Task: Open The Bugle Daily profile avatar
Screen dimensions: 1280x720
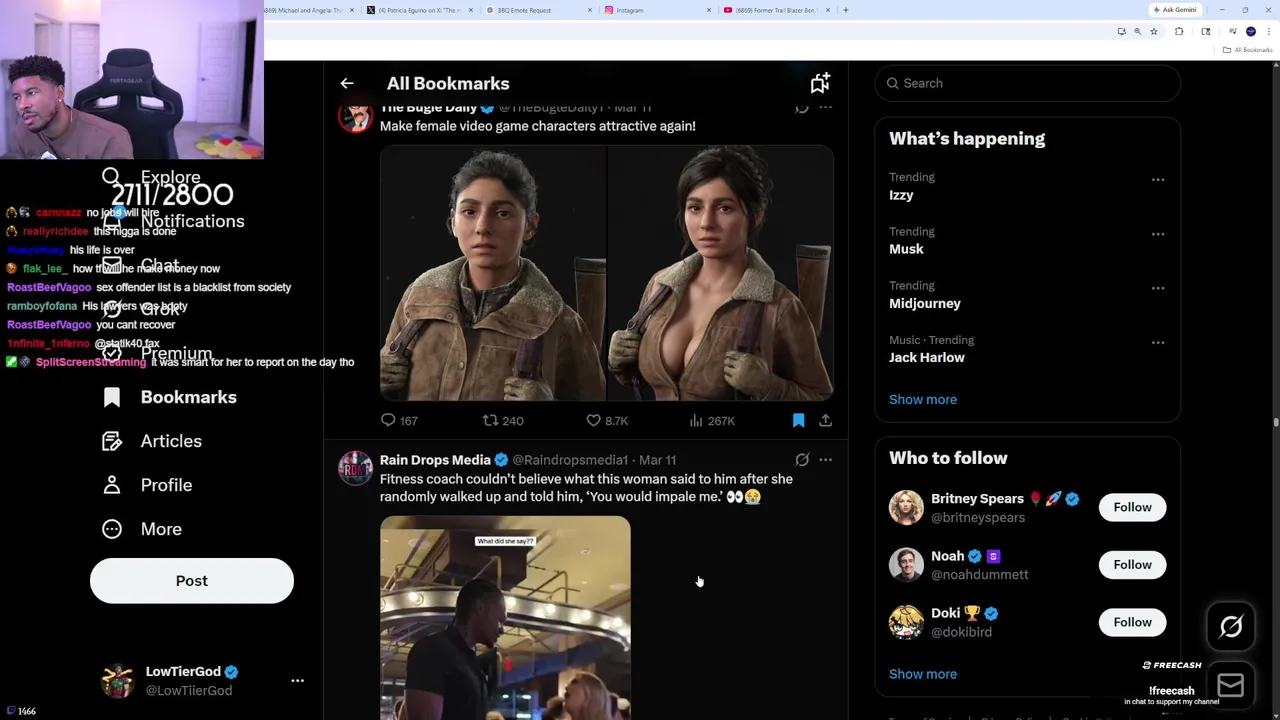Action: [355, 116]
